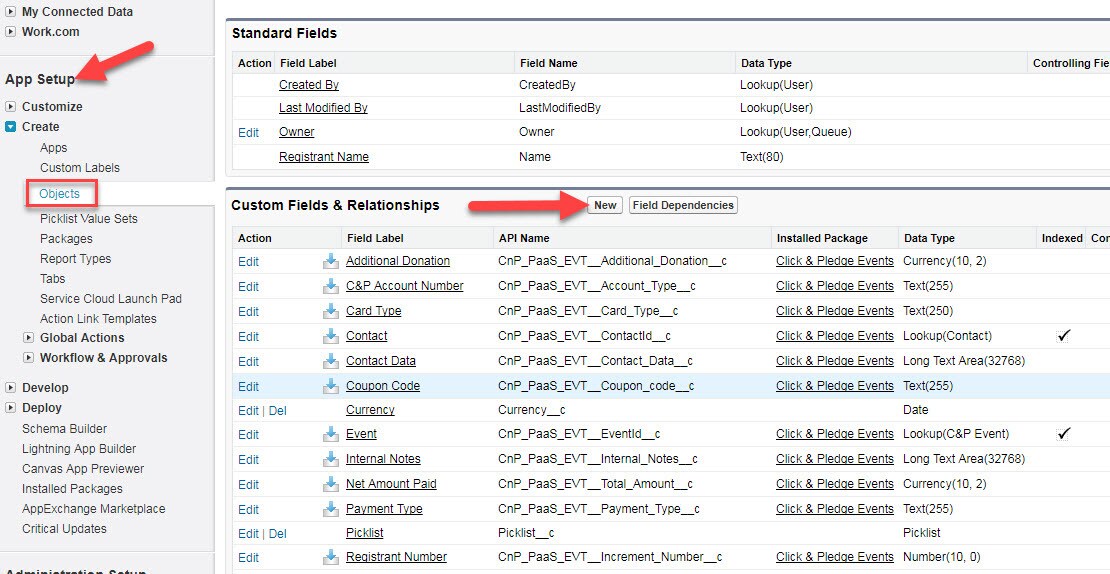Open the Payment Type field
Image resolution: width=1110 pixels, height=574 pixels.
(384, 509)
